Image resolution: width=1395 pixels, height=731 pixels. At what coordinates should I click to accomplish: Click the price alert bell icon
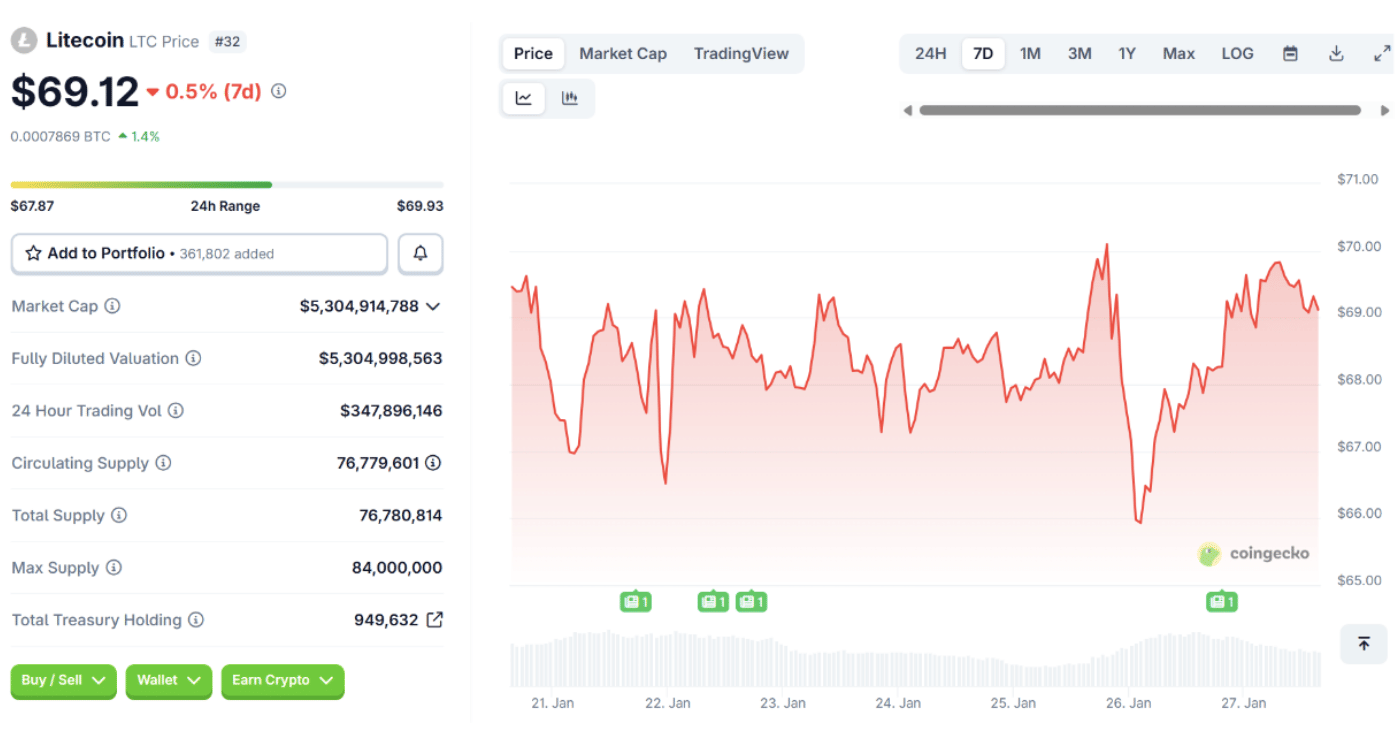click(420, 254)
